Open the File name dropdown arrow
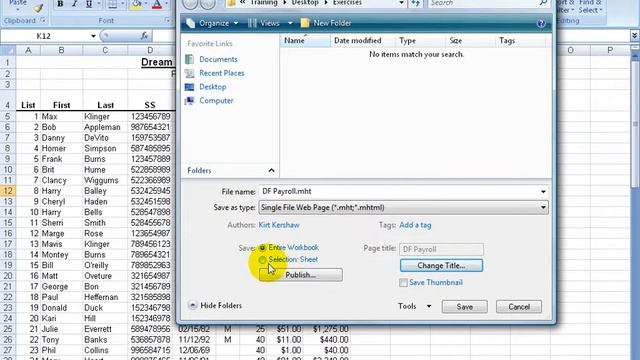The image size is (640, 360). 543,191
